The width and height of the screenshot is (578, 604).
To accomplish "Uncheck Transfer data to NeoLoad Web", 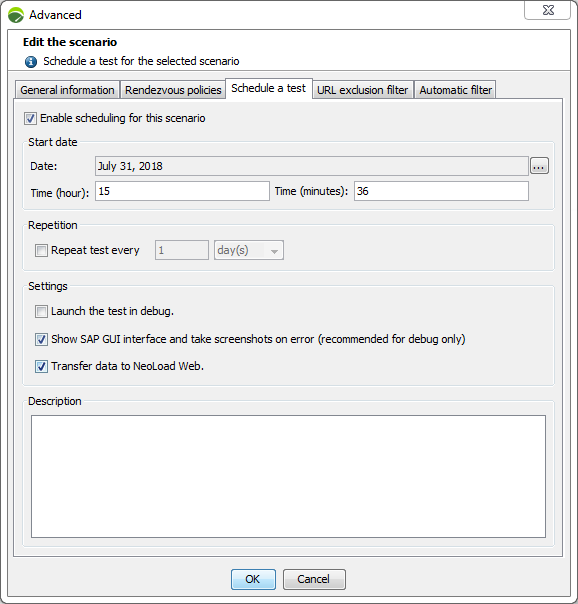I will click(41, 366).
